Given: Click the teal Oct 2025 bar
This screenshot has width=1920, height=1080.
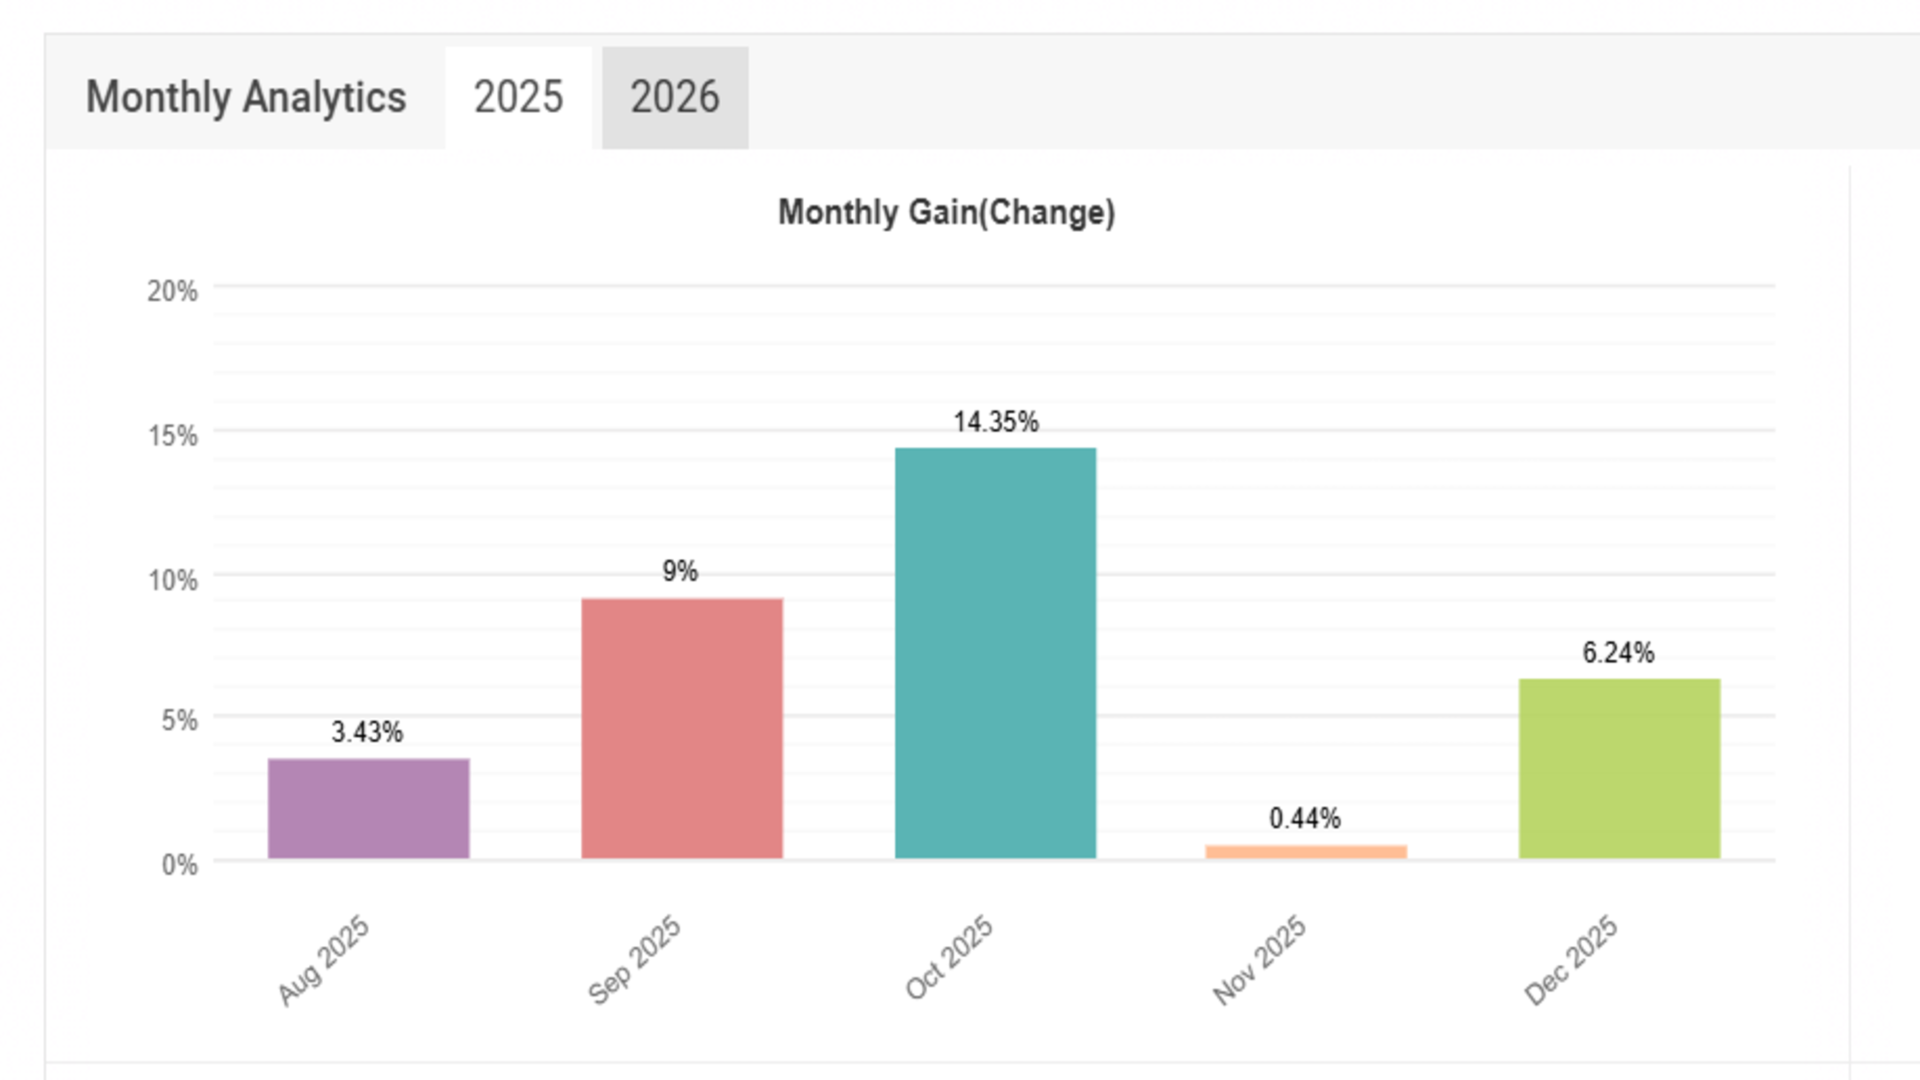Looking at the screenshot, I should pyautogui.click(x=995, y=652).
